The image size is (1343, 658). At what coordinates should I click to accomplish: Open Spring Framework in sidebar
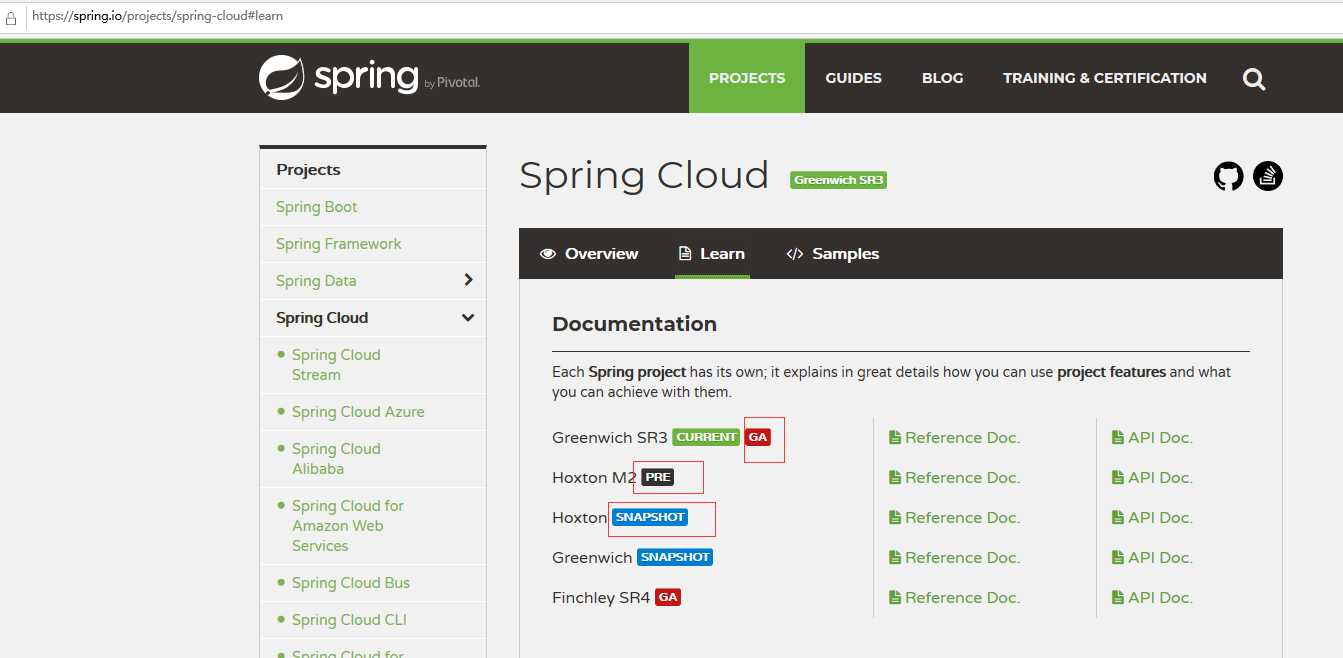click(x=338, y=243)
